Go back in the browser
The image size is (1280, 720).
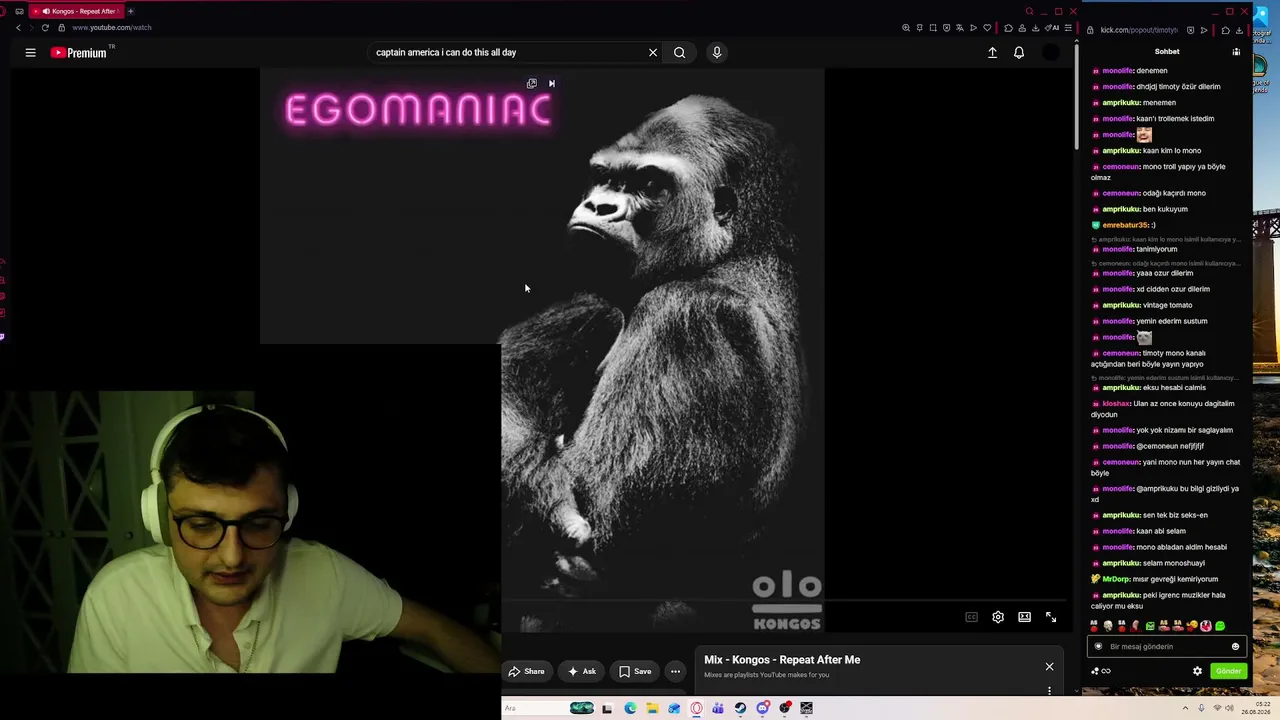[x=18, y=27]
